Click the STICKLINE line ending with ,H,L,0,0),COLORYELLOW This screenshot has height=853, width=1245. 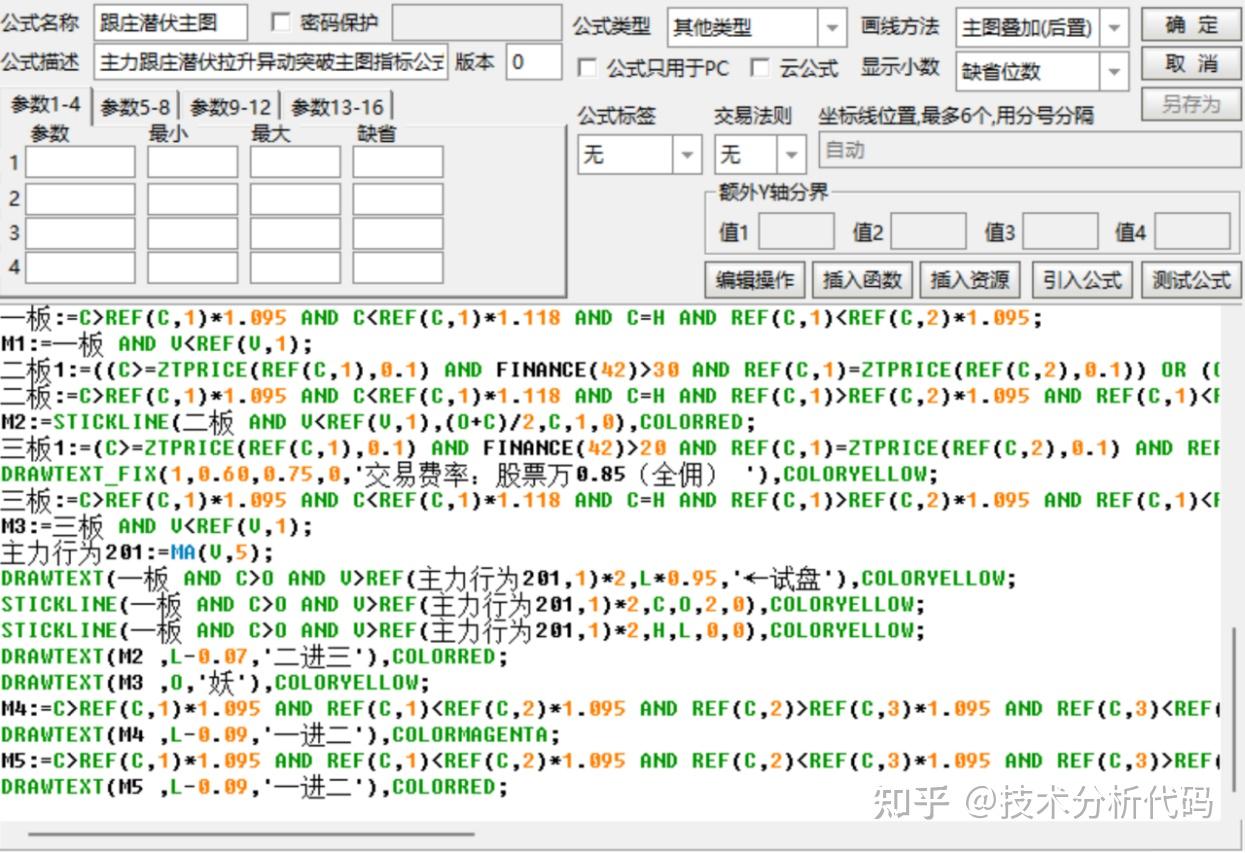463,630
